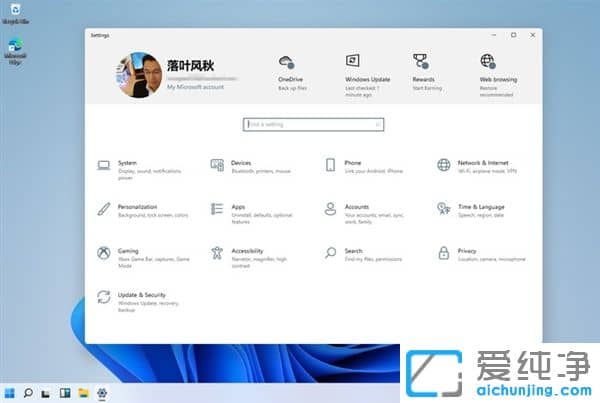
Task: Select the Network & Internet label
Action: point(483,163)
